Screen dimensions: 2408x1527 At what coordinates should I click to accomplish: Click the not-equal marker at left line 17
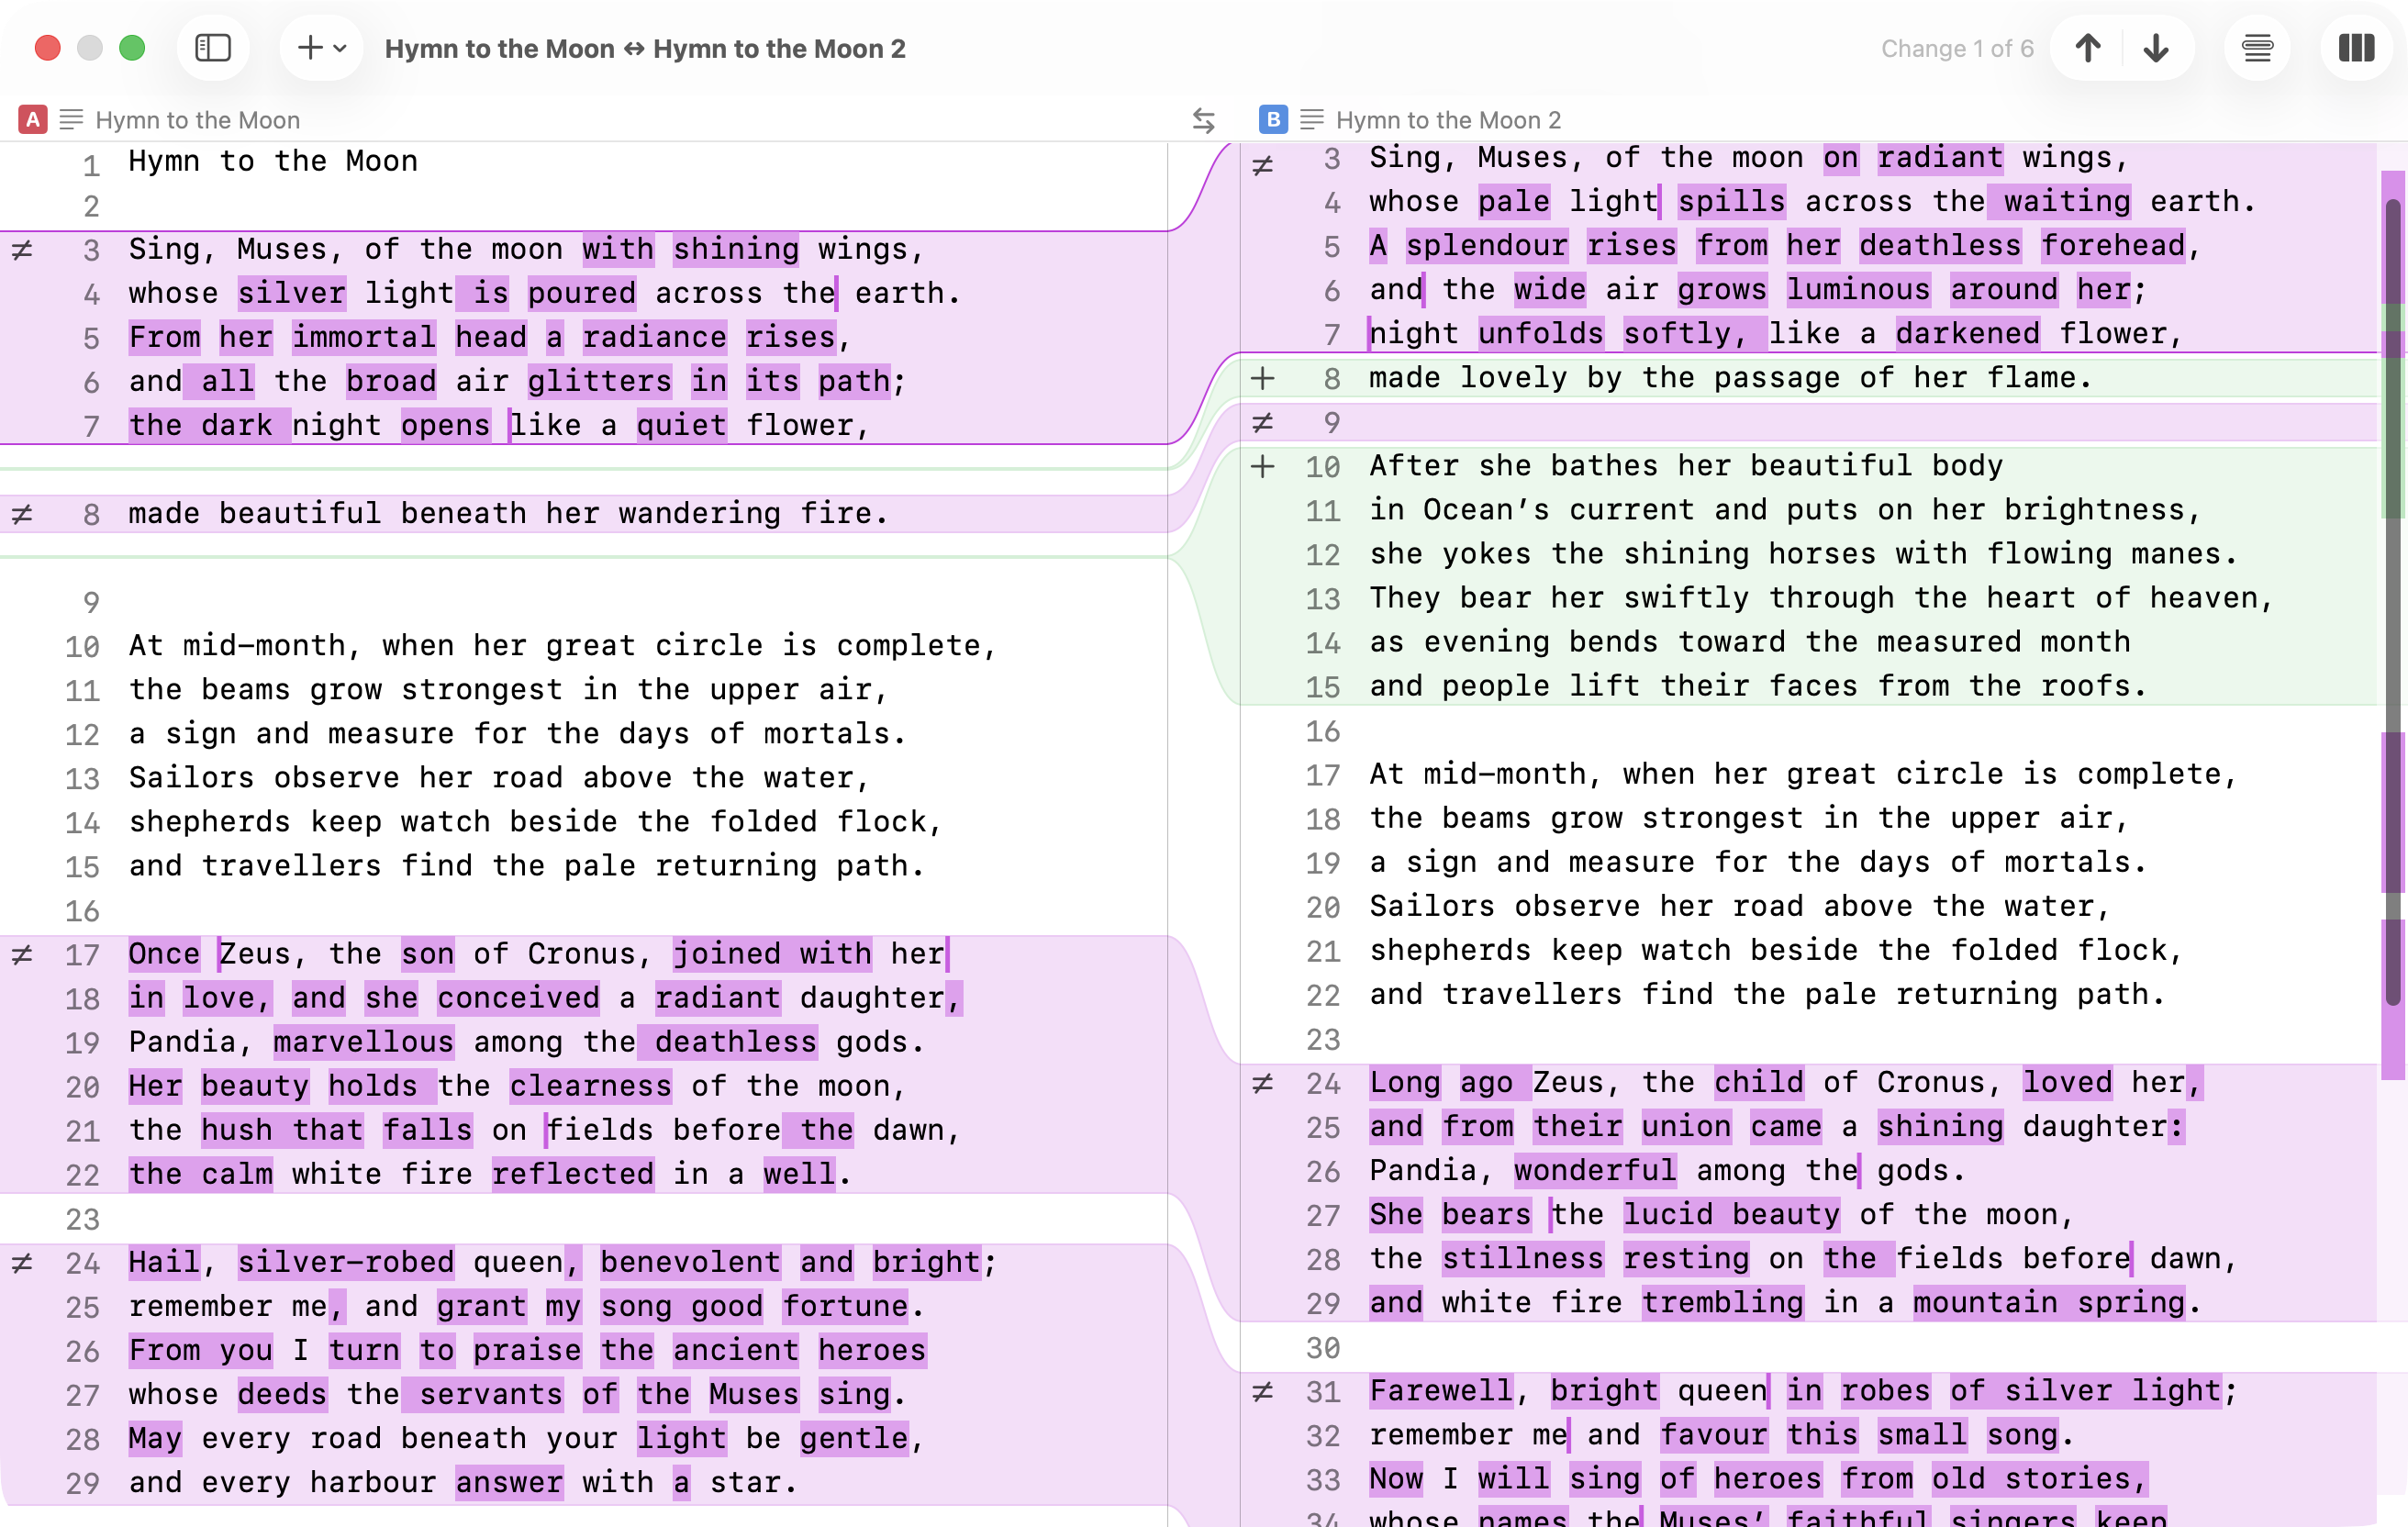tap(22, 955)
